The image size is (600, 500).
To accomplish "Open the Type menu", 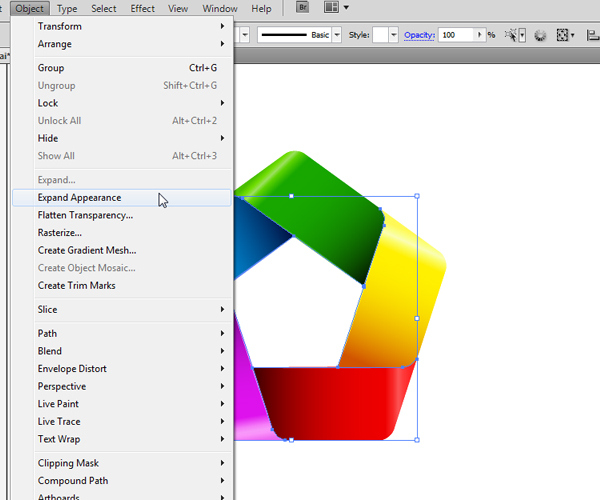I will (67, 8).
